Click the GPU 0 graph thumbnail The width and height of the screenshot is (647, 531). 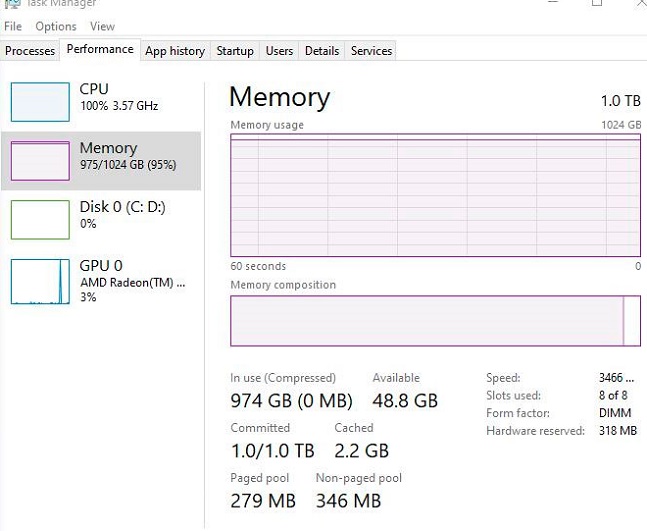[x=40, y=282]
